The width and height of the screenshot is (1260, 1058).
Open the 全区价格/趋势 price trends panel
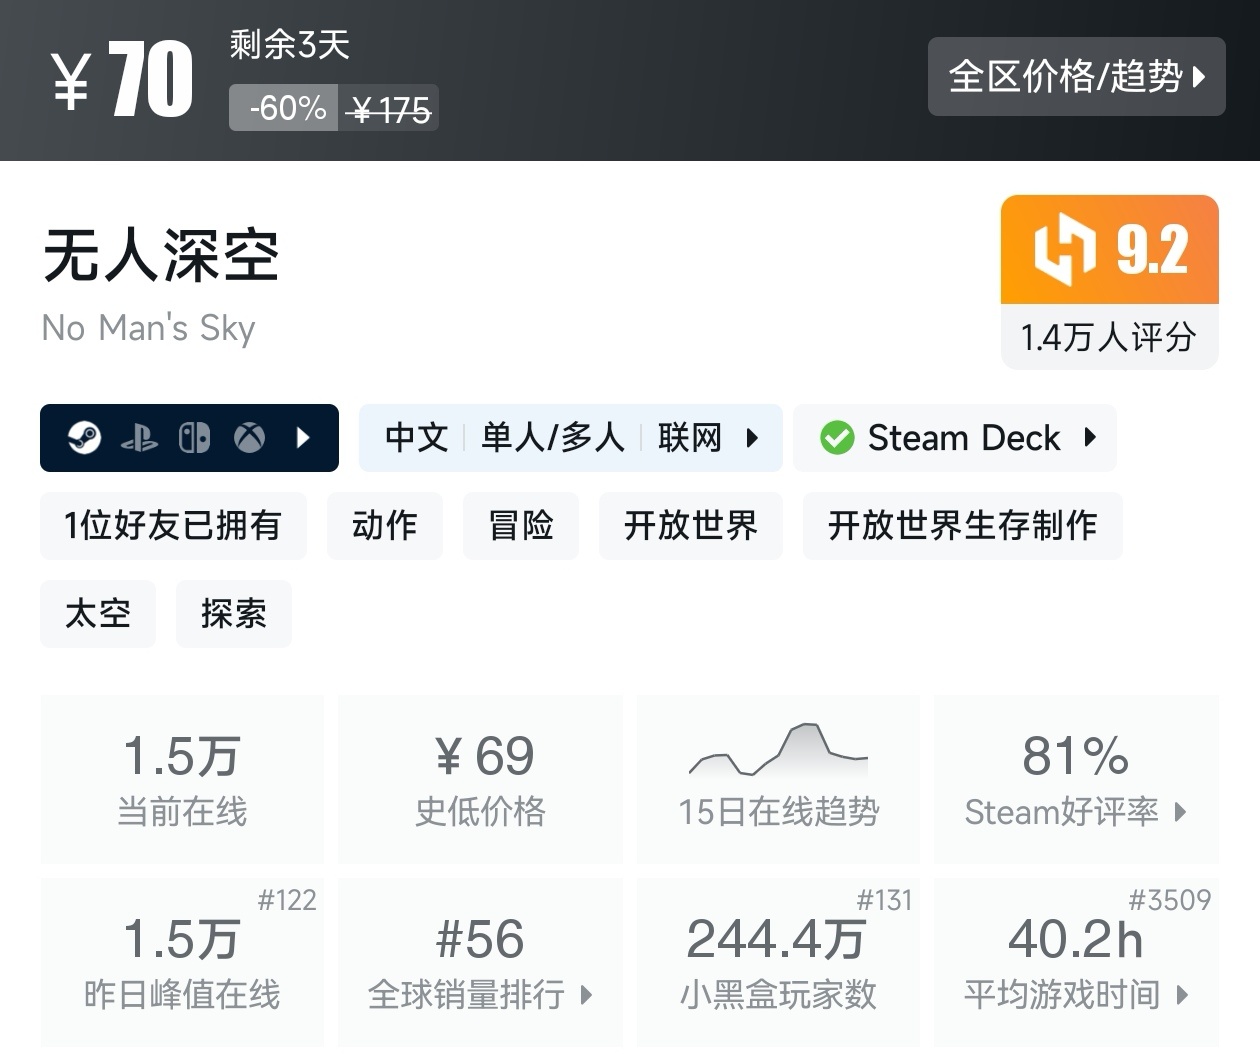coord(1076,77)
